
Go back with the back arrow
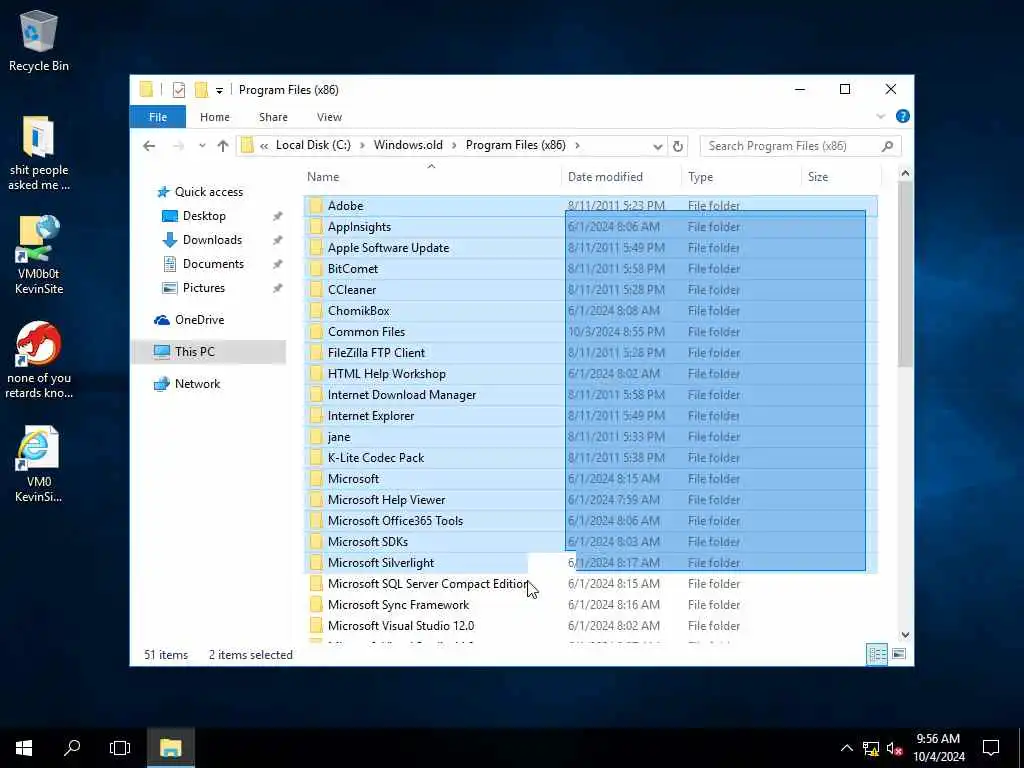(149, 146)
